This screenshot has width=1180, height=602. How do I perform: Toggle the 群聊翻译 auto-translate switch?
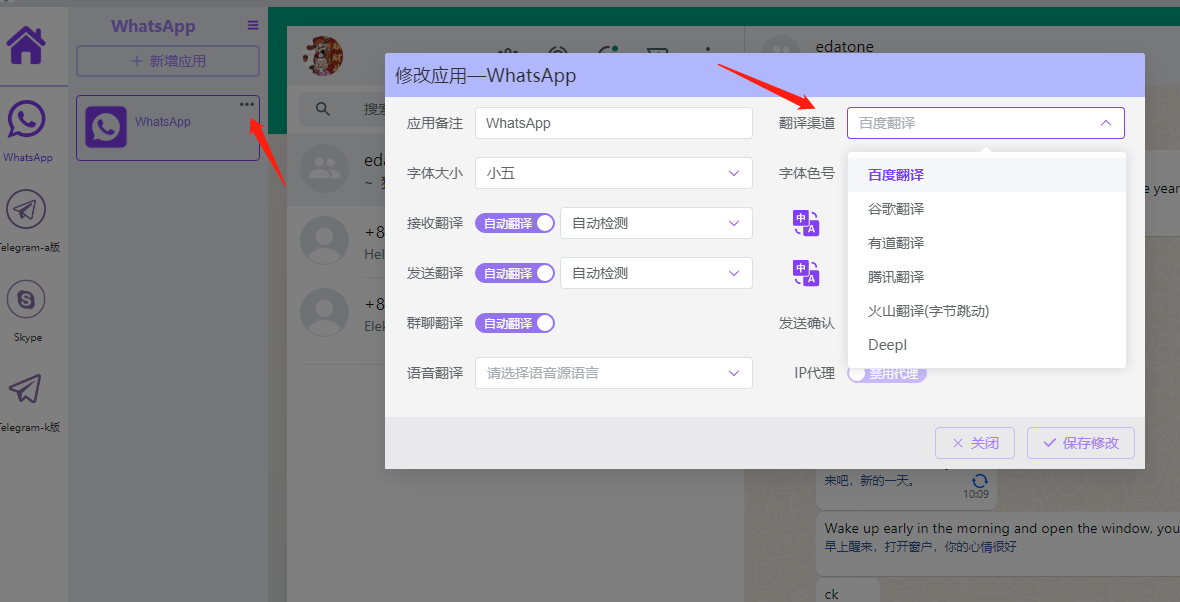(x=514, y=323)
